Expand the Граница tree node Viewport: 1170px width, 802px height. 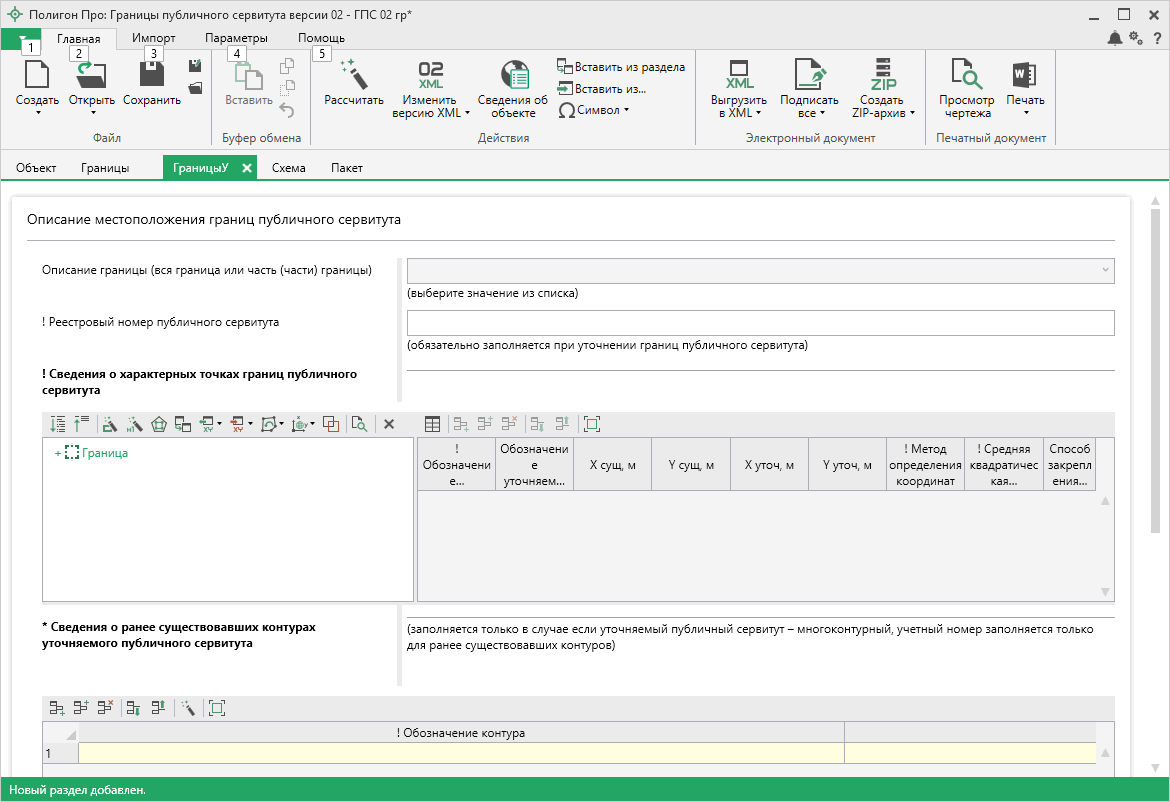pos(58,453)
